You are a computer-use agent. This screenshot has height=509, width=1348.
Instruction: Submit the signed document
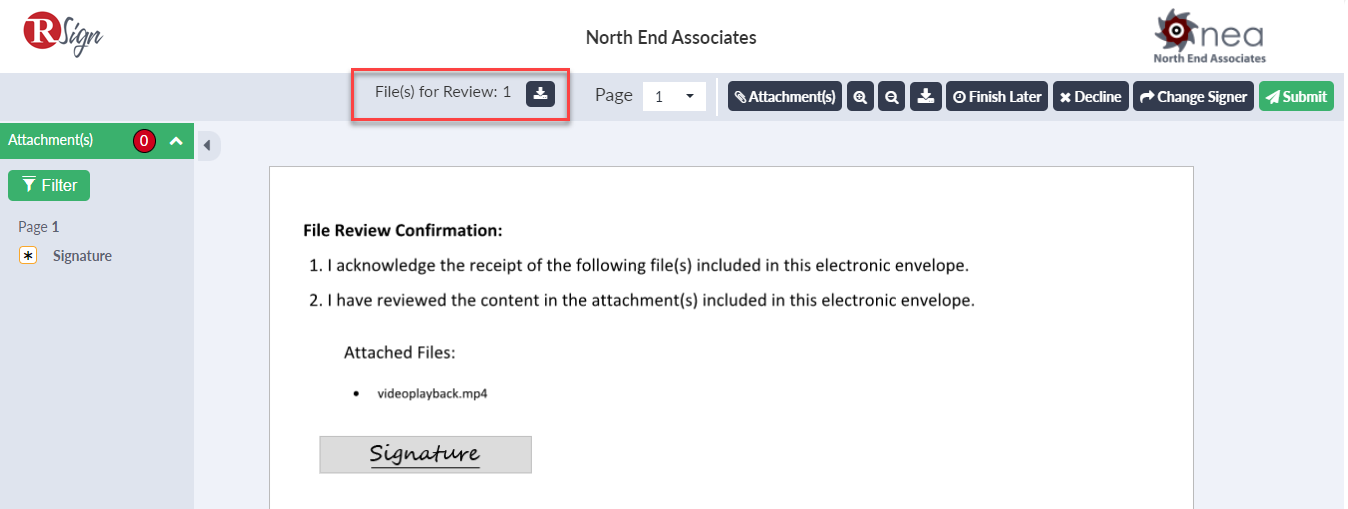click(x=1296, y=97)
